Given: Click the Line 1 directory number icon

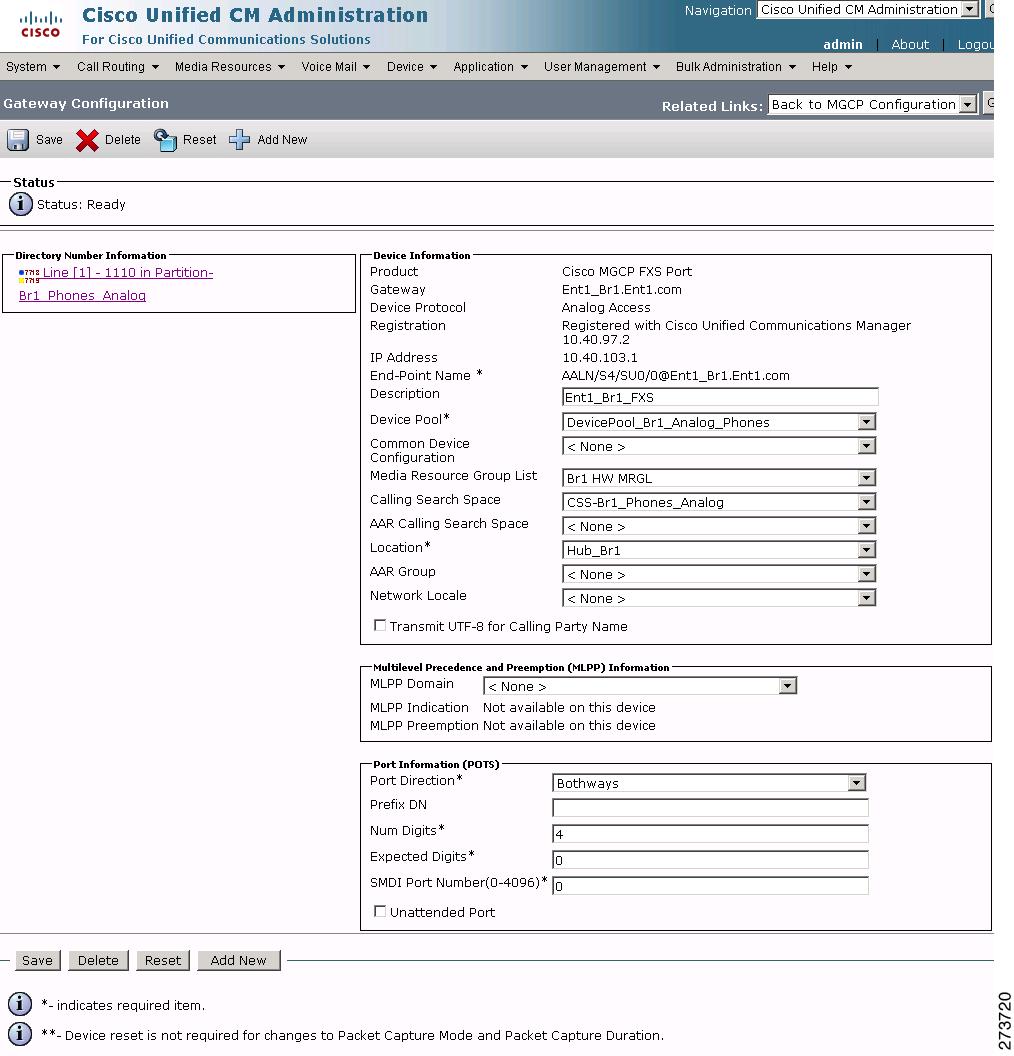Looking at the screenshot, I should pyautogui.click(x=29, y=275).
